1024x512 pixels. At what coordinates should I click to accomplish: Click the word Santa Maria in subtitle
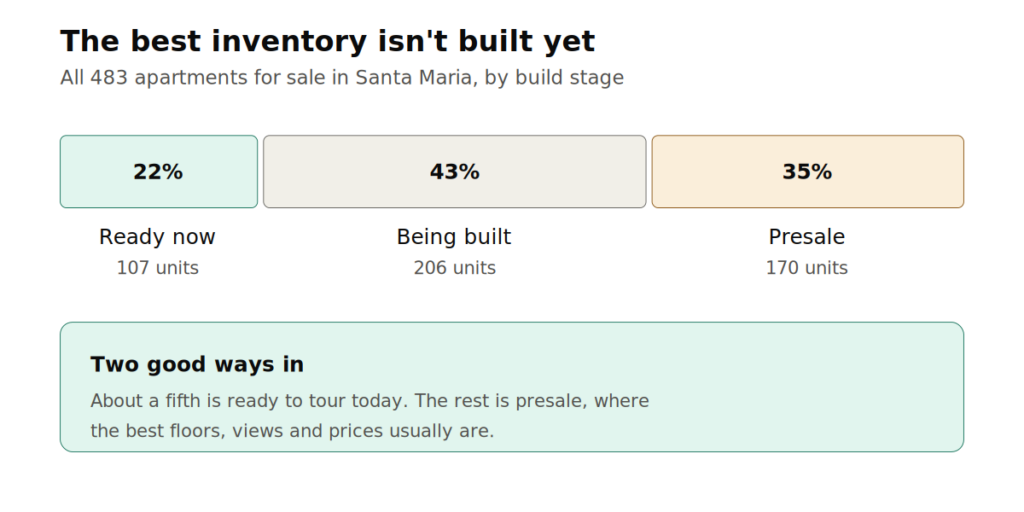pyautogui.click(x=413, y=78)
